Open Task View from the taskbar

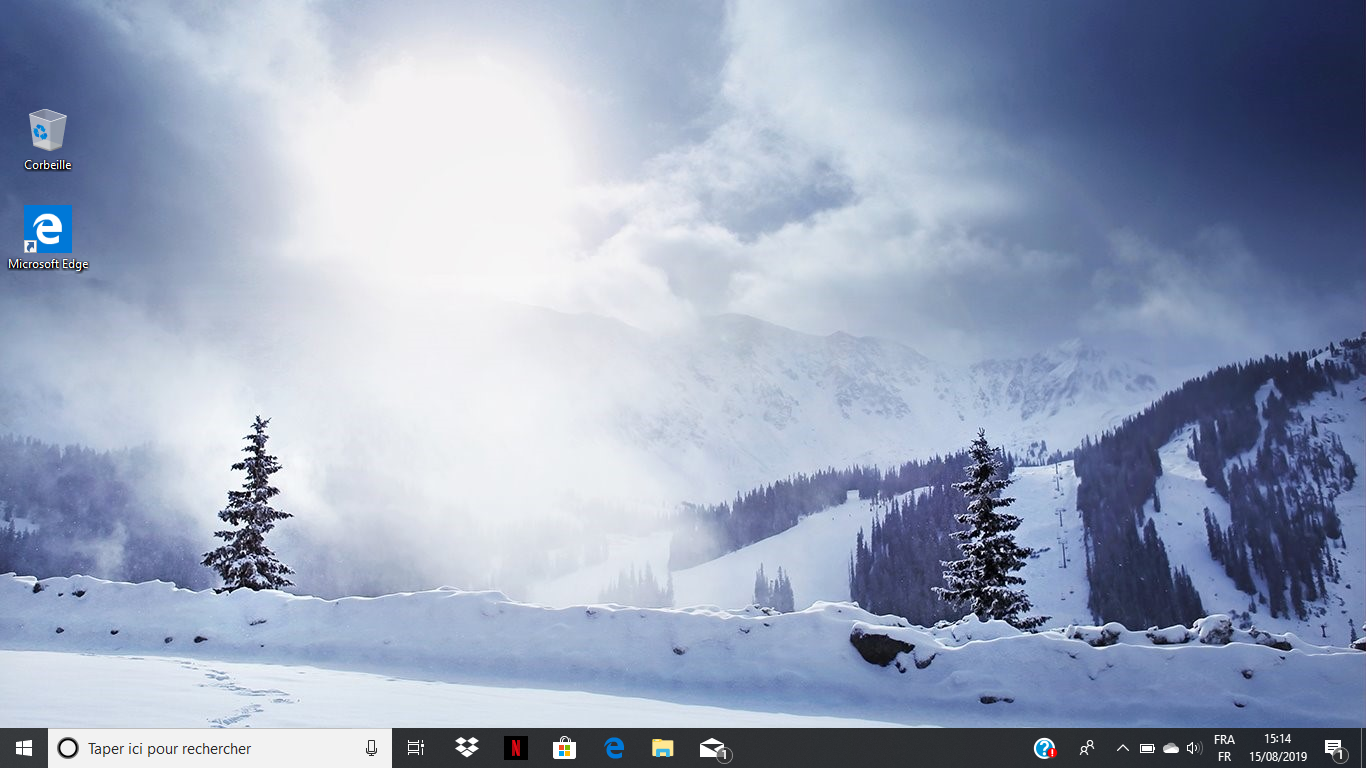pos(416,748)
